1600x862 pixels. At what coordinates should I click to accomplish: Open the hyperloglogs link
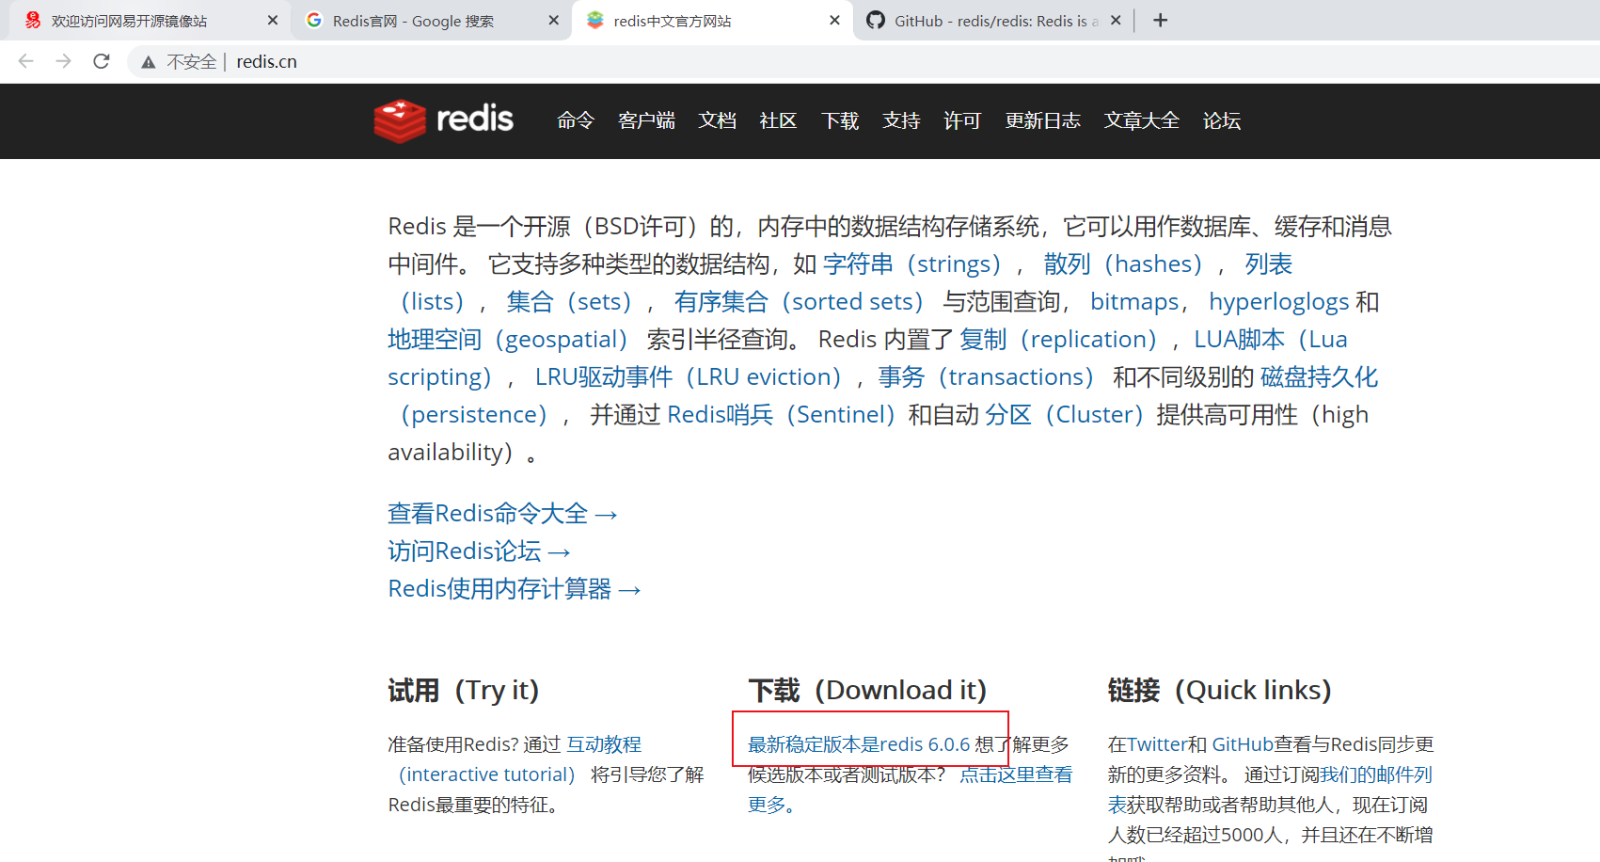pyautogui.click(x=1279, y=302)
